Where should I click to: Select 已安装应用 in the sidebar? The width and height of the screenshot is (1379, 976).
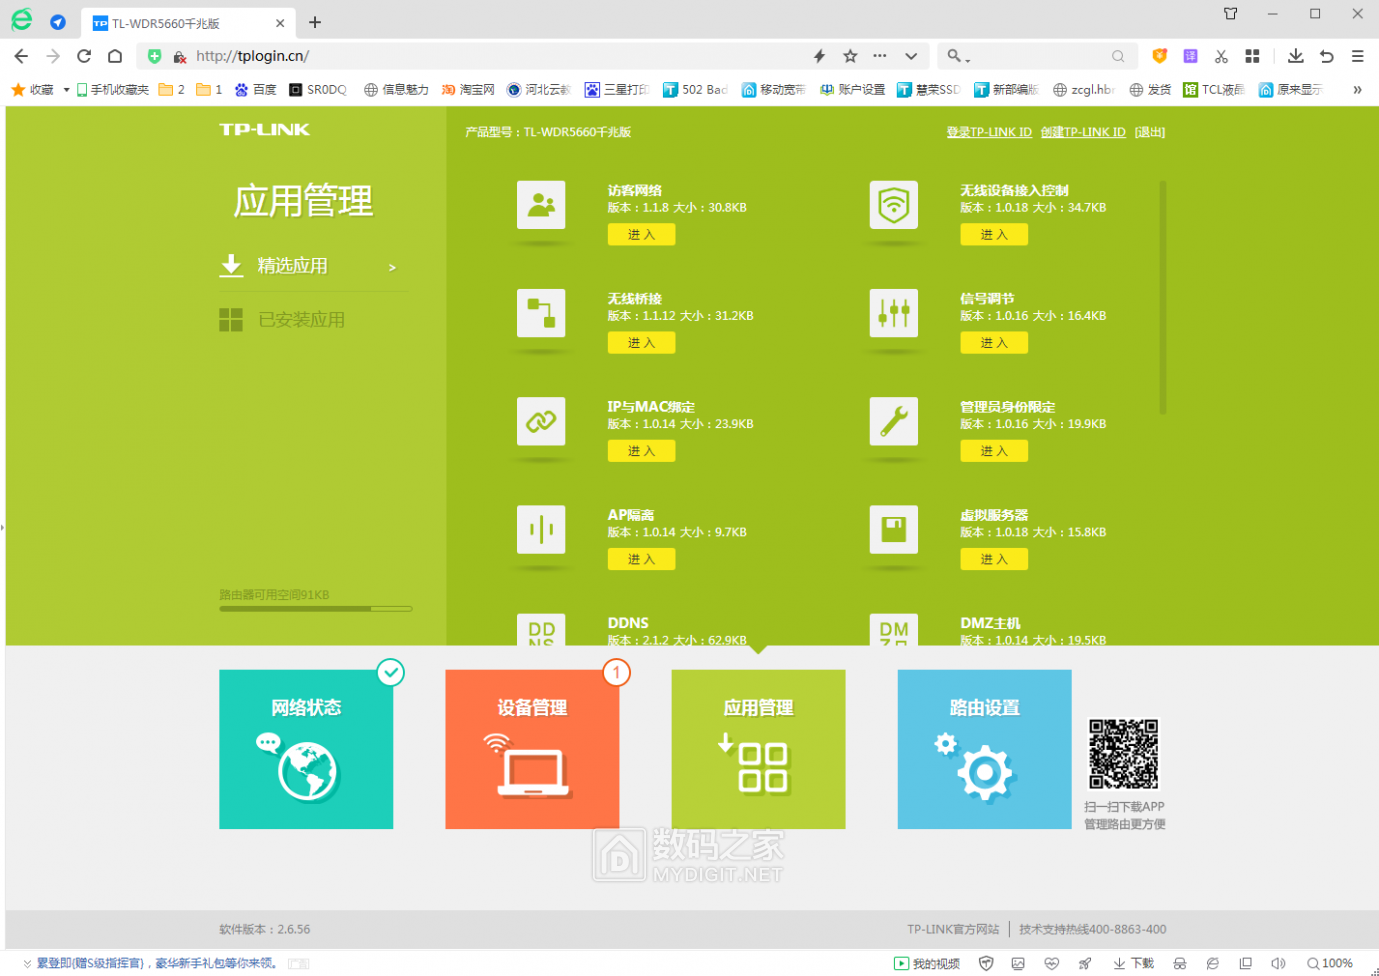[301, 320]
